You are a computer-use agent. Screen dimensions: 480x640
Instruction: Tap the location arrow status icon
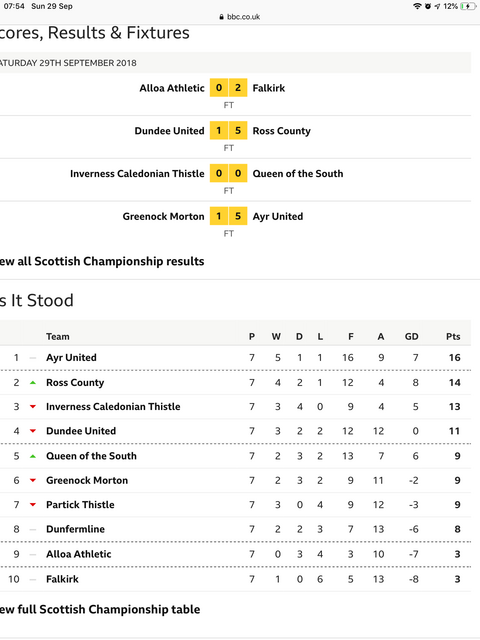[437, 6]
